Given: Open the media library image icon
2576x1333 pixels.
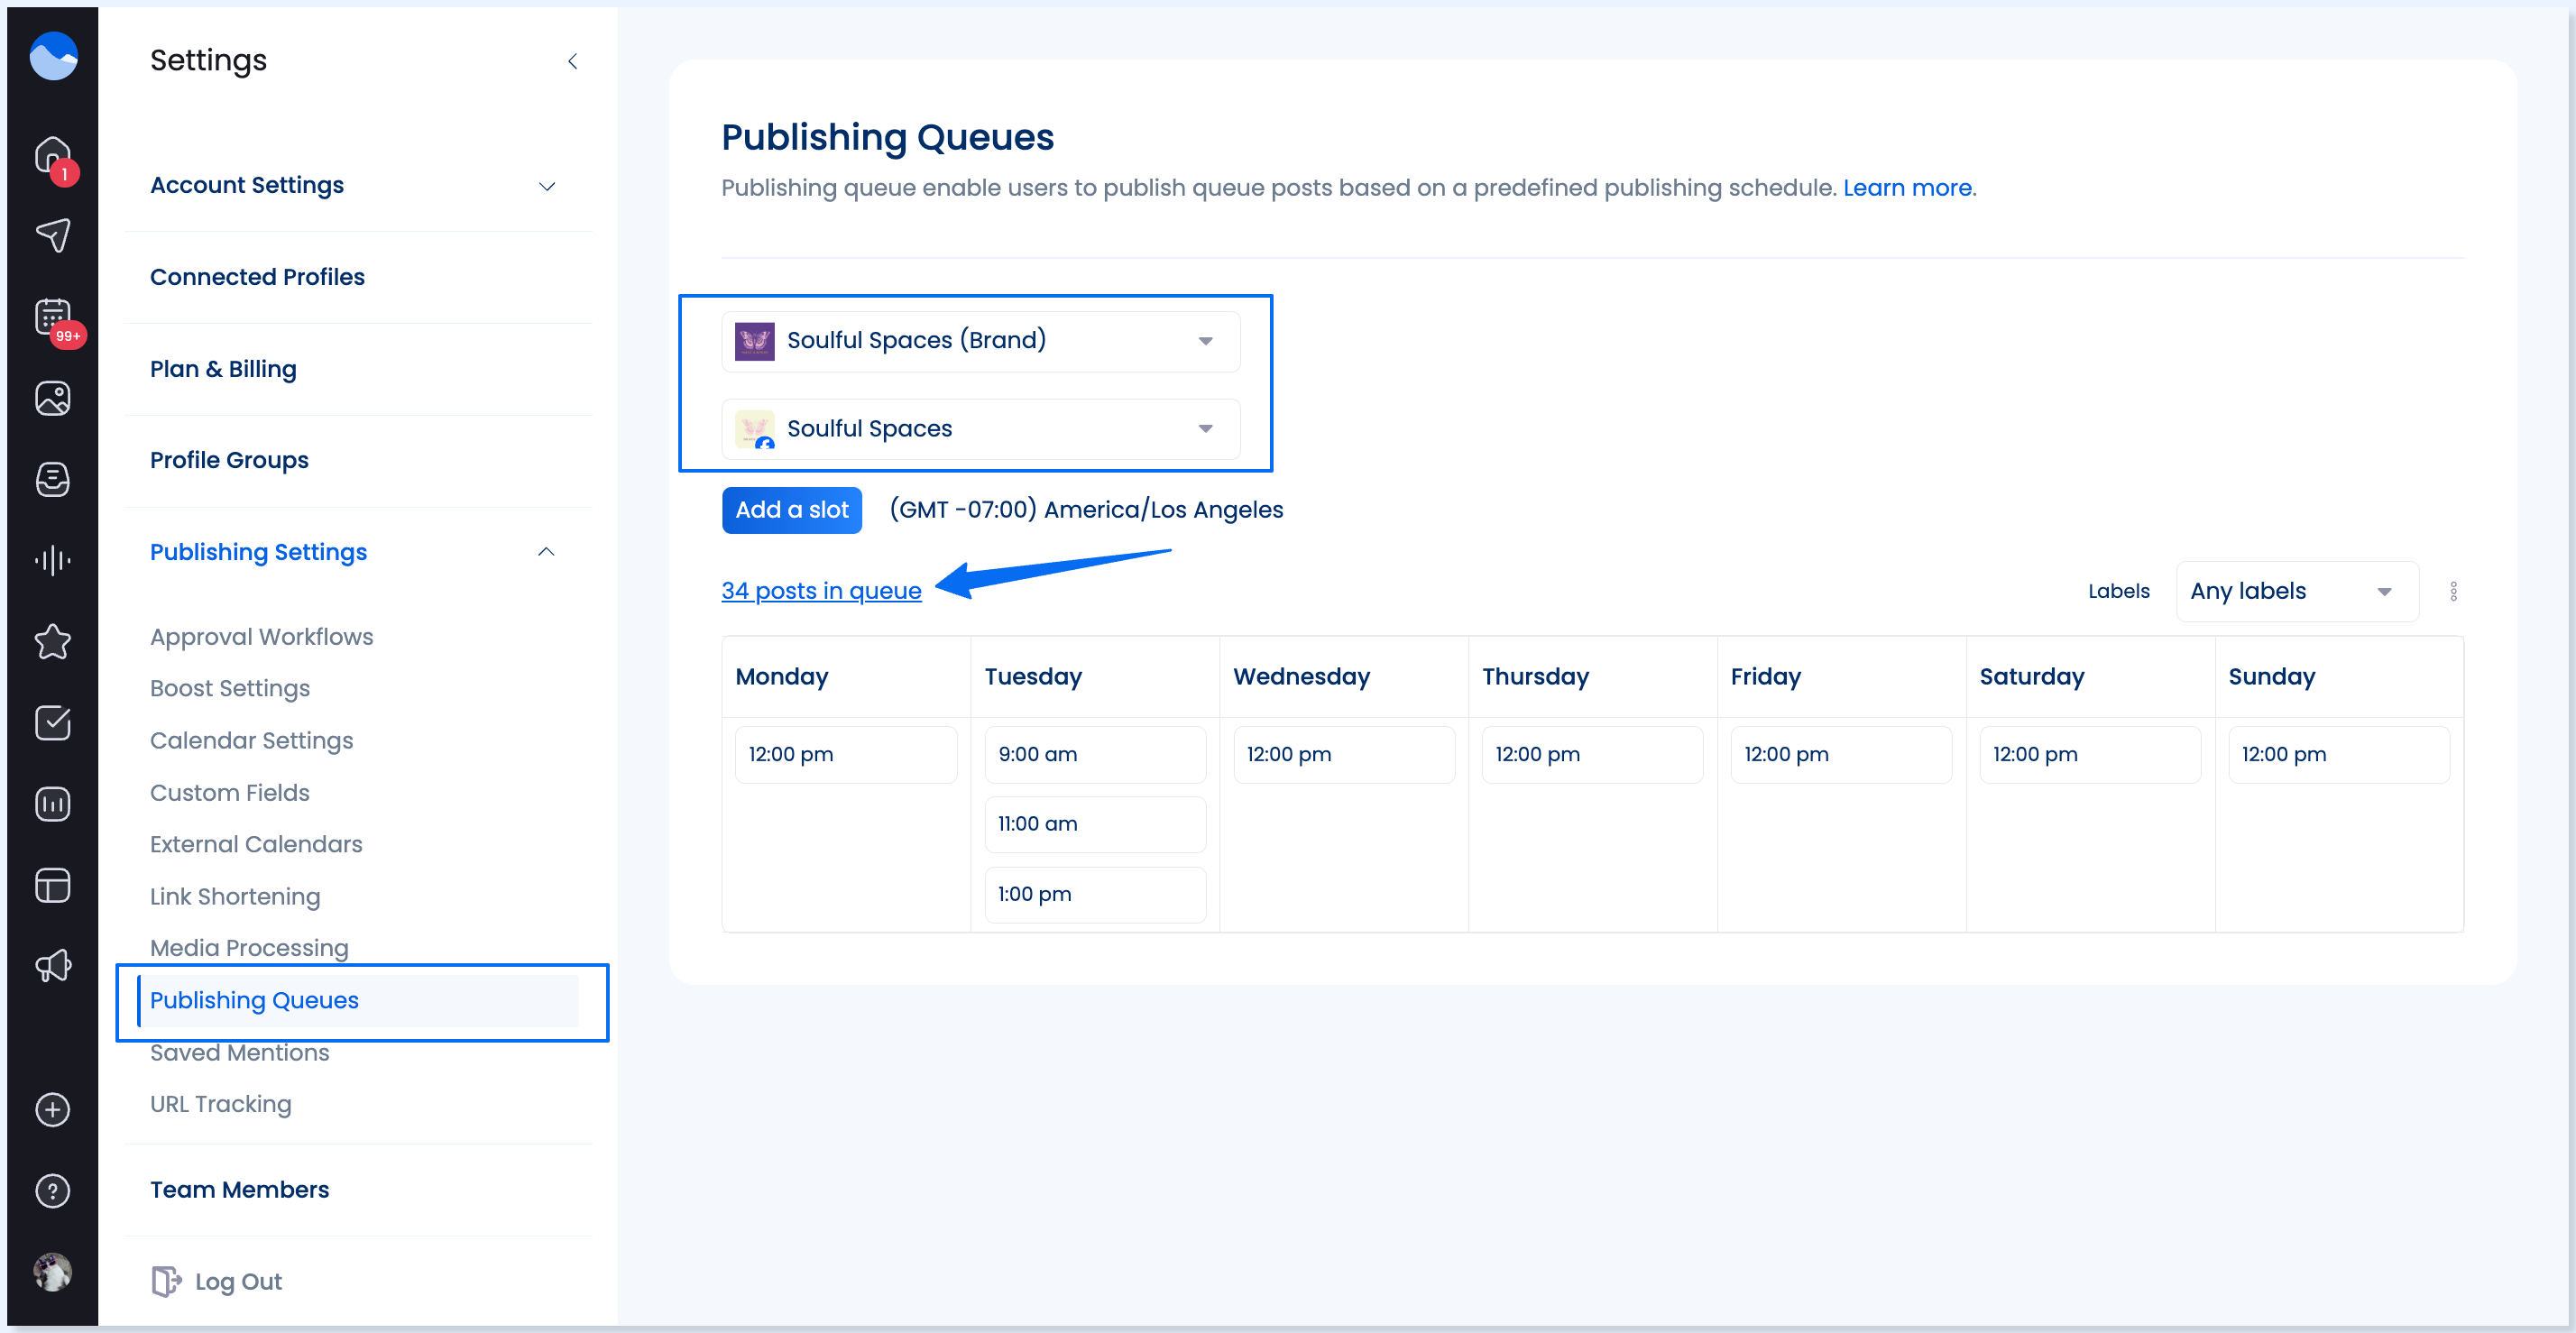Looking at the screenshot, I should tap(53, 398).
